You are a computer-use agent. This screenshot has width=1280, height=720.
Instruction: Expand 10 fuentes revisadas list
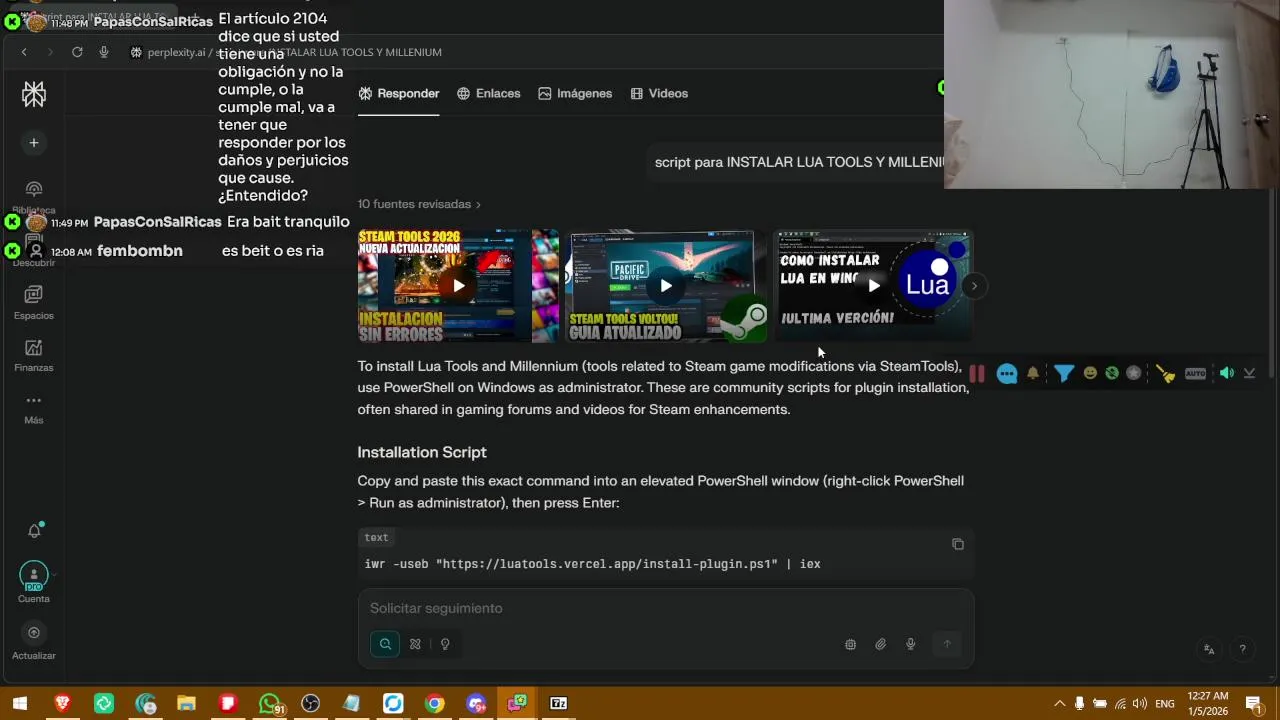419,204
